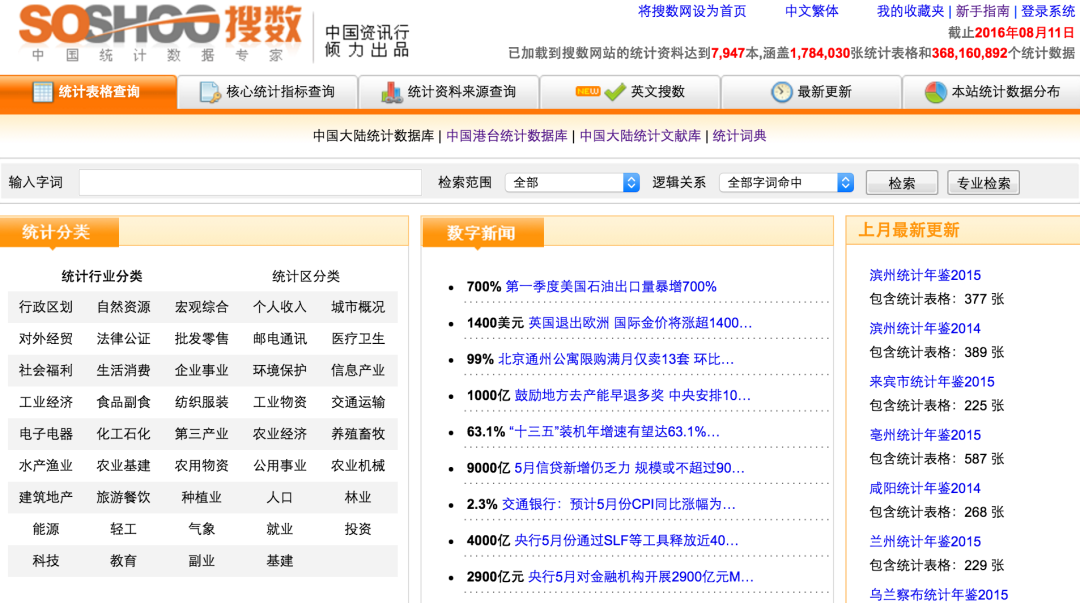Open the 能源 category

45,529
